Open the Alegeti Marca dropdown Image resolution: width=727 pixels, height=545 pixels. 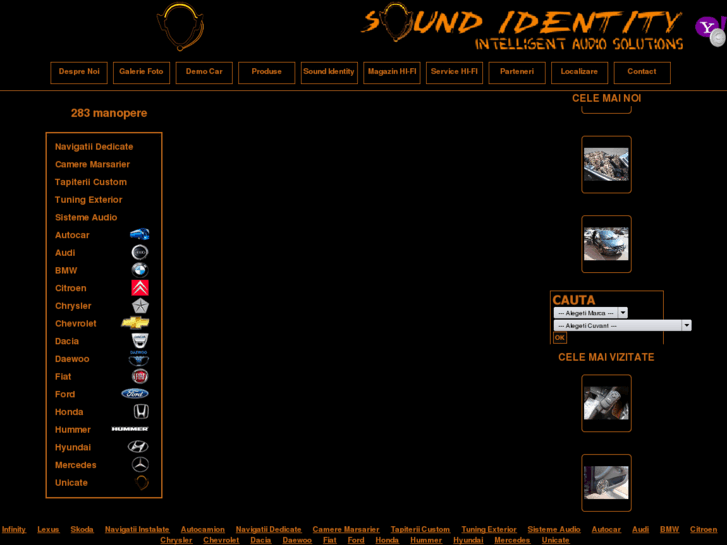click(x=590, y=313)
